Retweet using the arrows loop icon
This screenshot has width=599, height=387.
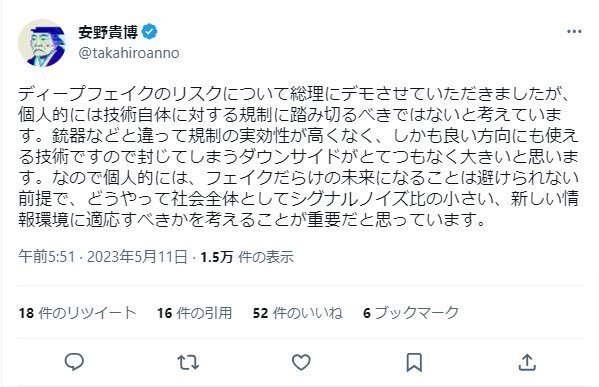[x=188, y=362]
